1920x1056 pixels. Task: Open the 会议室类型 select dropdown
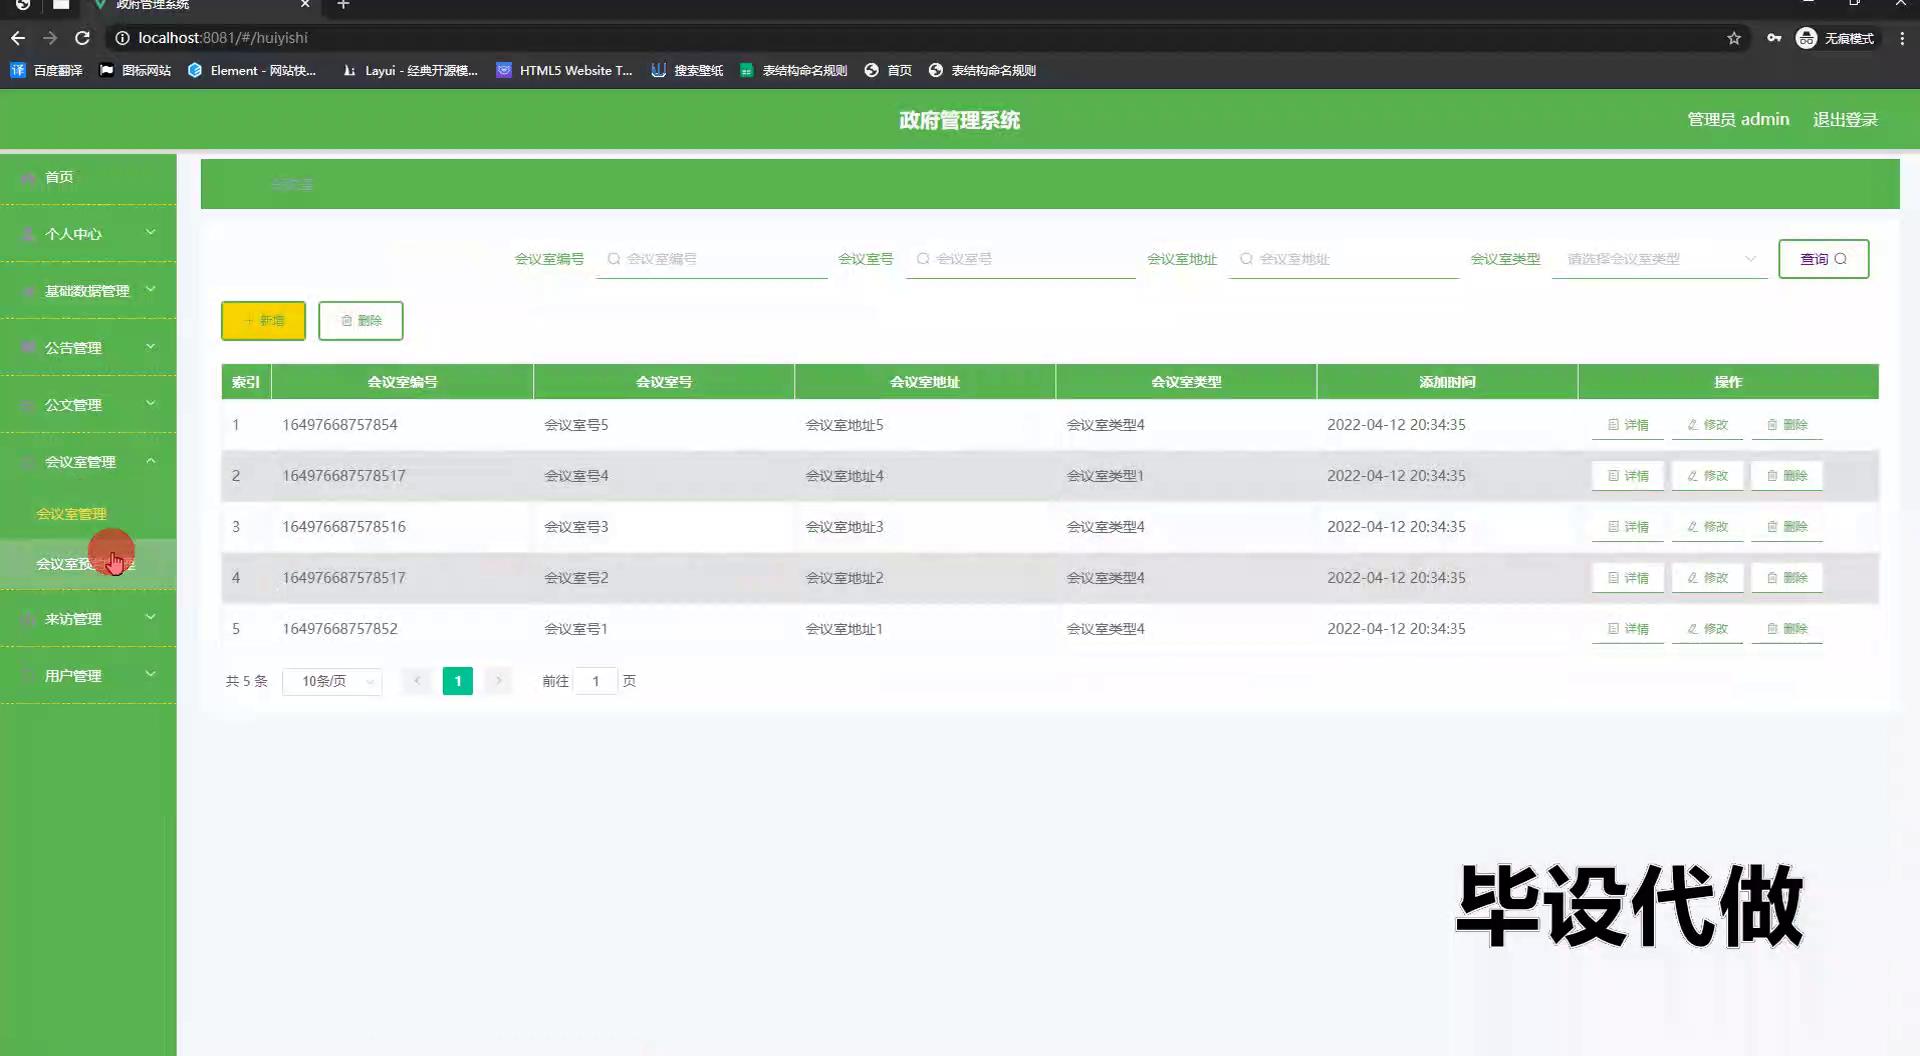click(1659, 259)
